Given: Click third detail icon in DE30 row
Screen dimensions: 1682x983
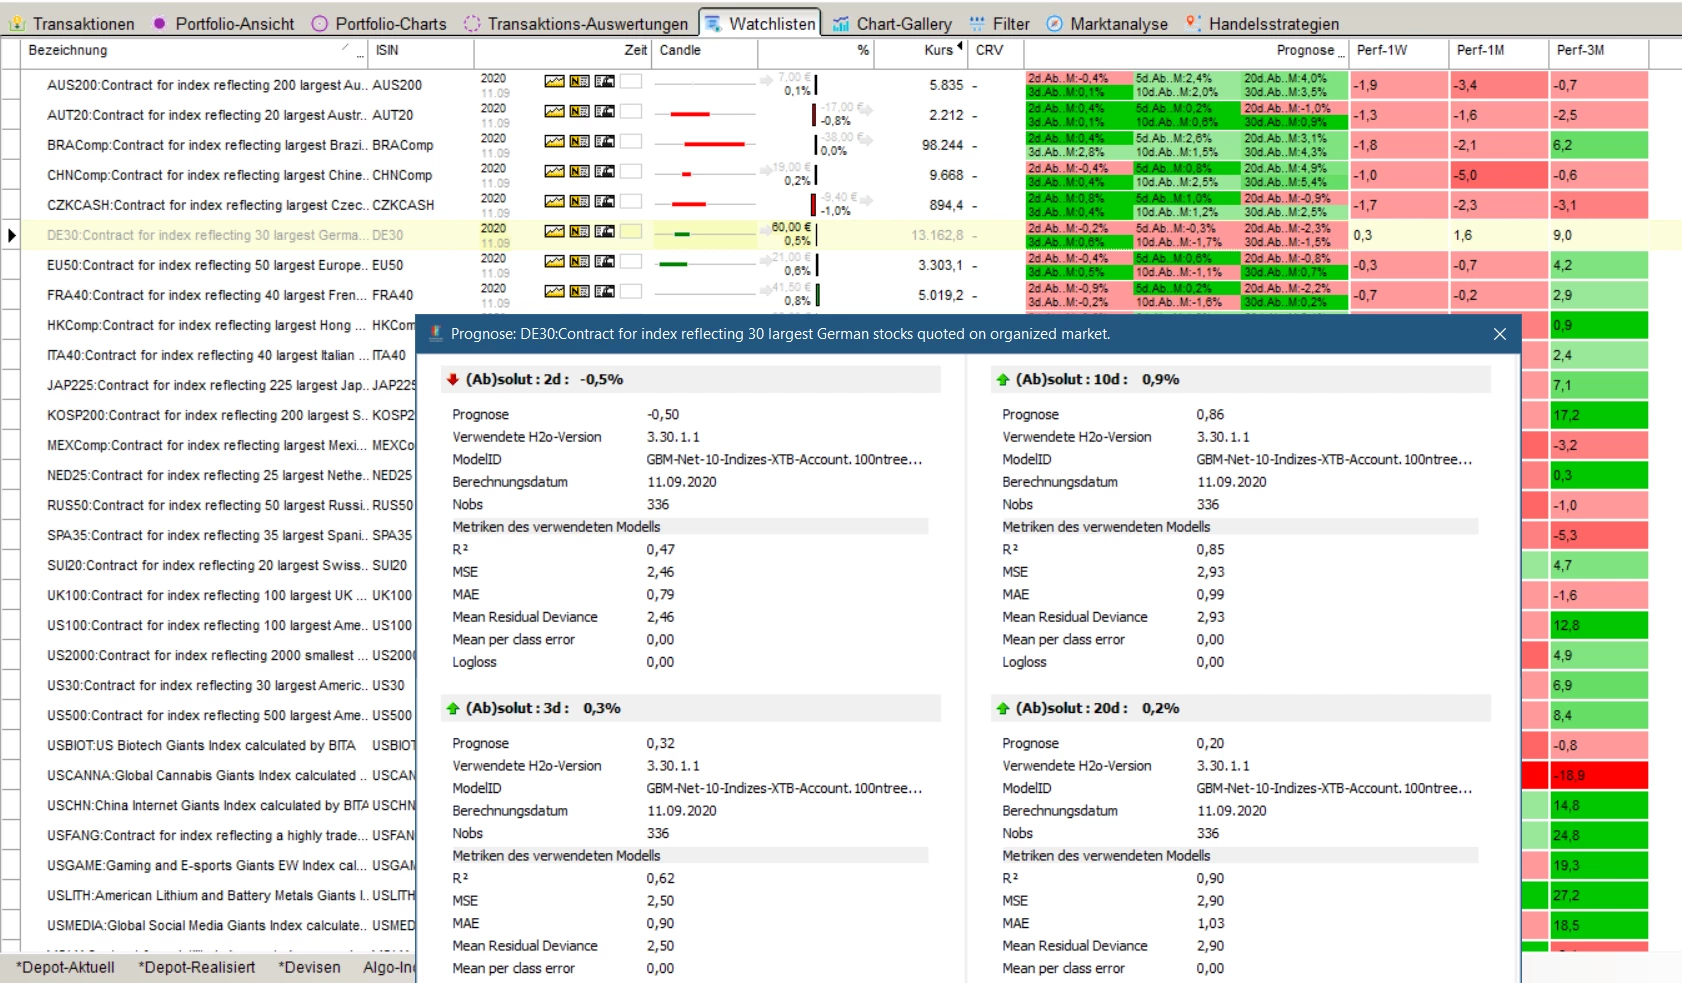Looking at the screenshot, I should (x=604, y=231).
